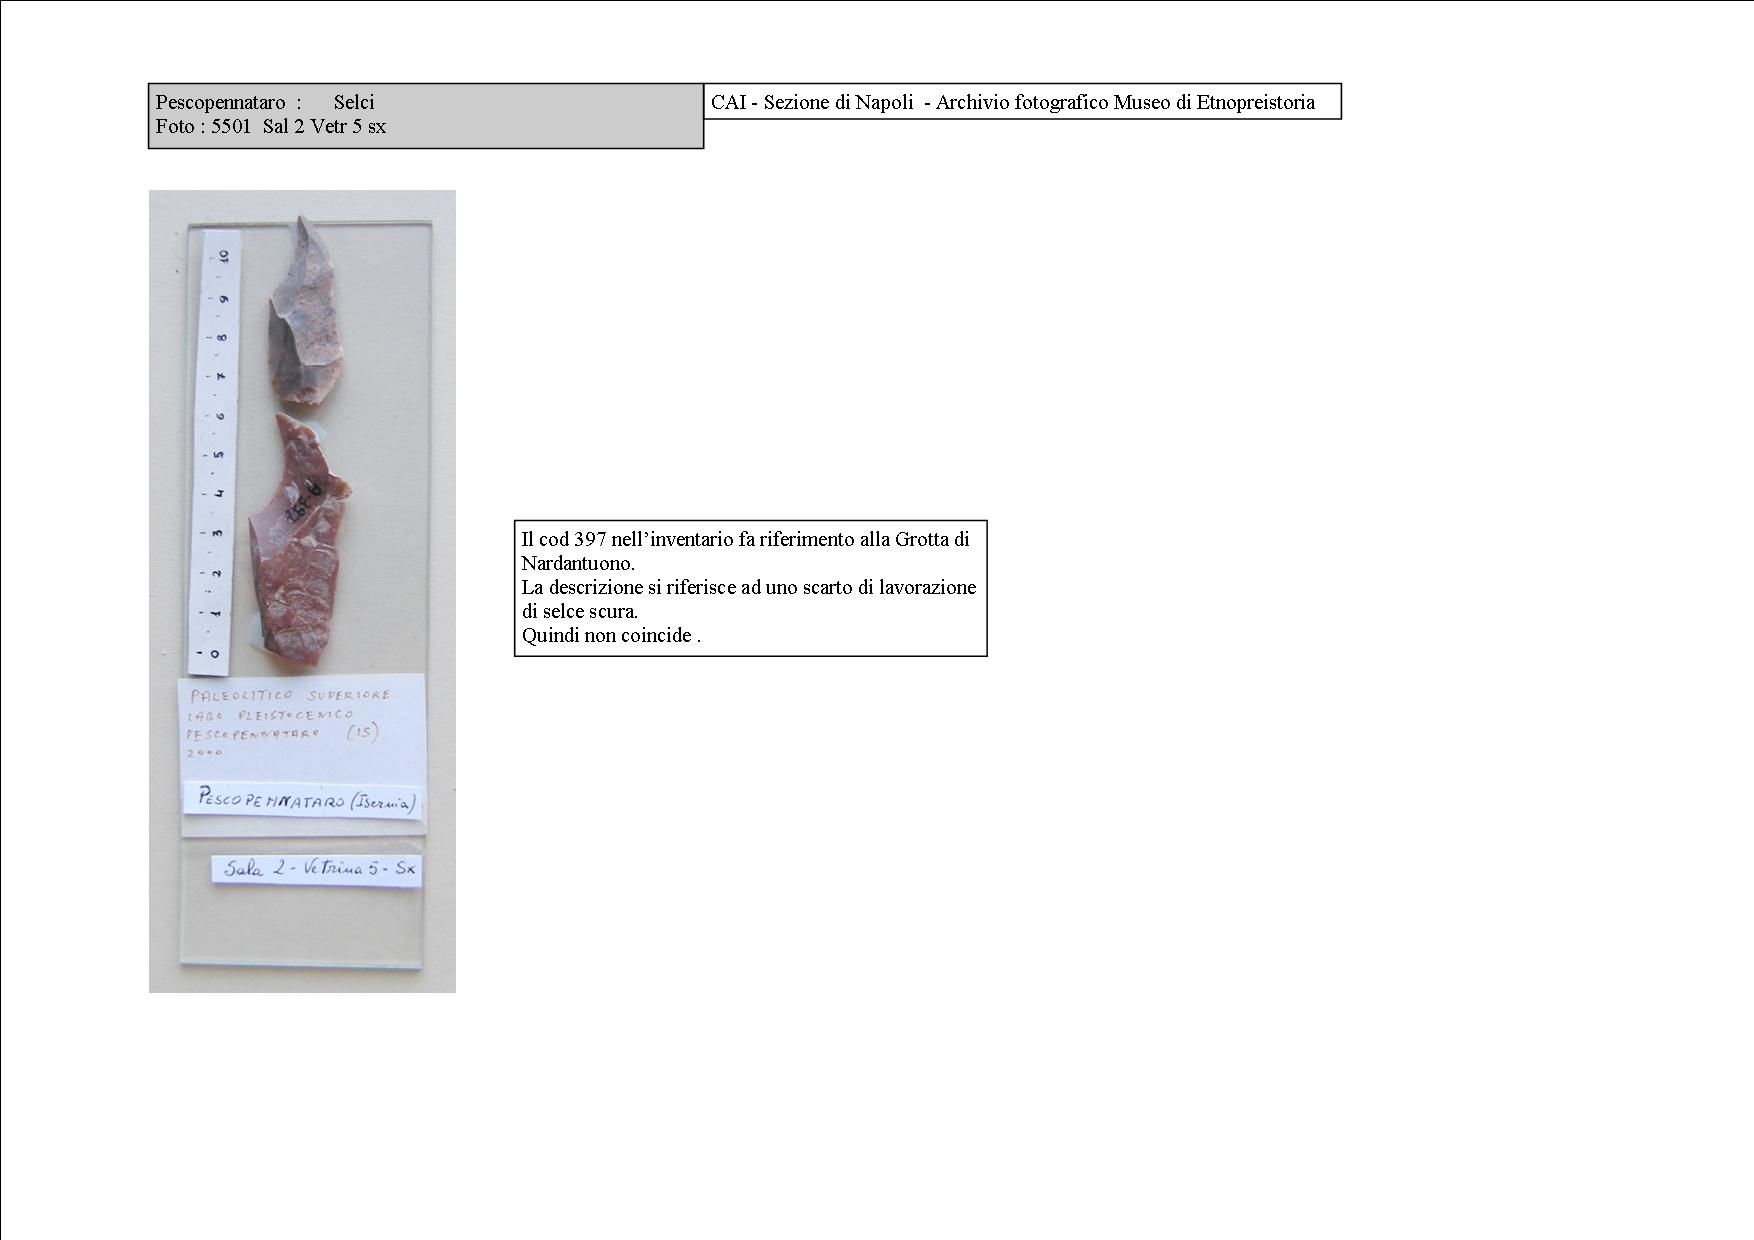Select the text 'Foto : 5501 Sal 2 Vetr 5 sx'
The image size is (1754, 1240).
pos(271,127)
